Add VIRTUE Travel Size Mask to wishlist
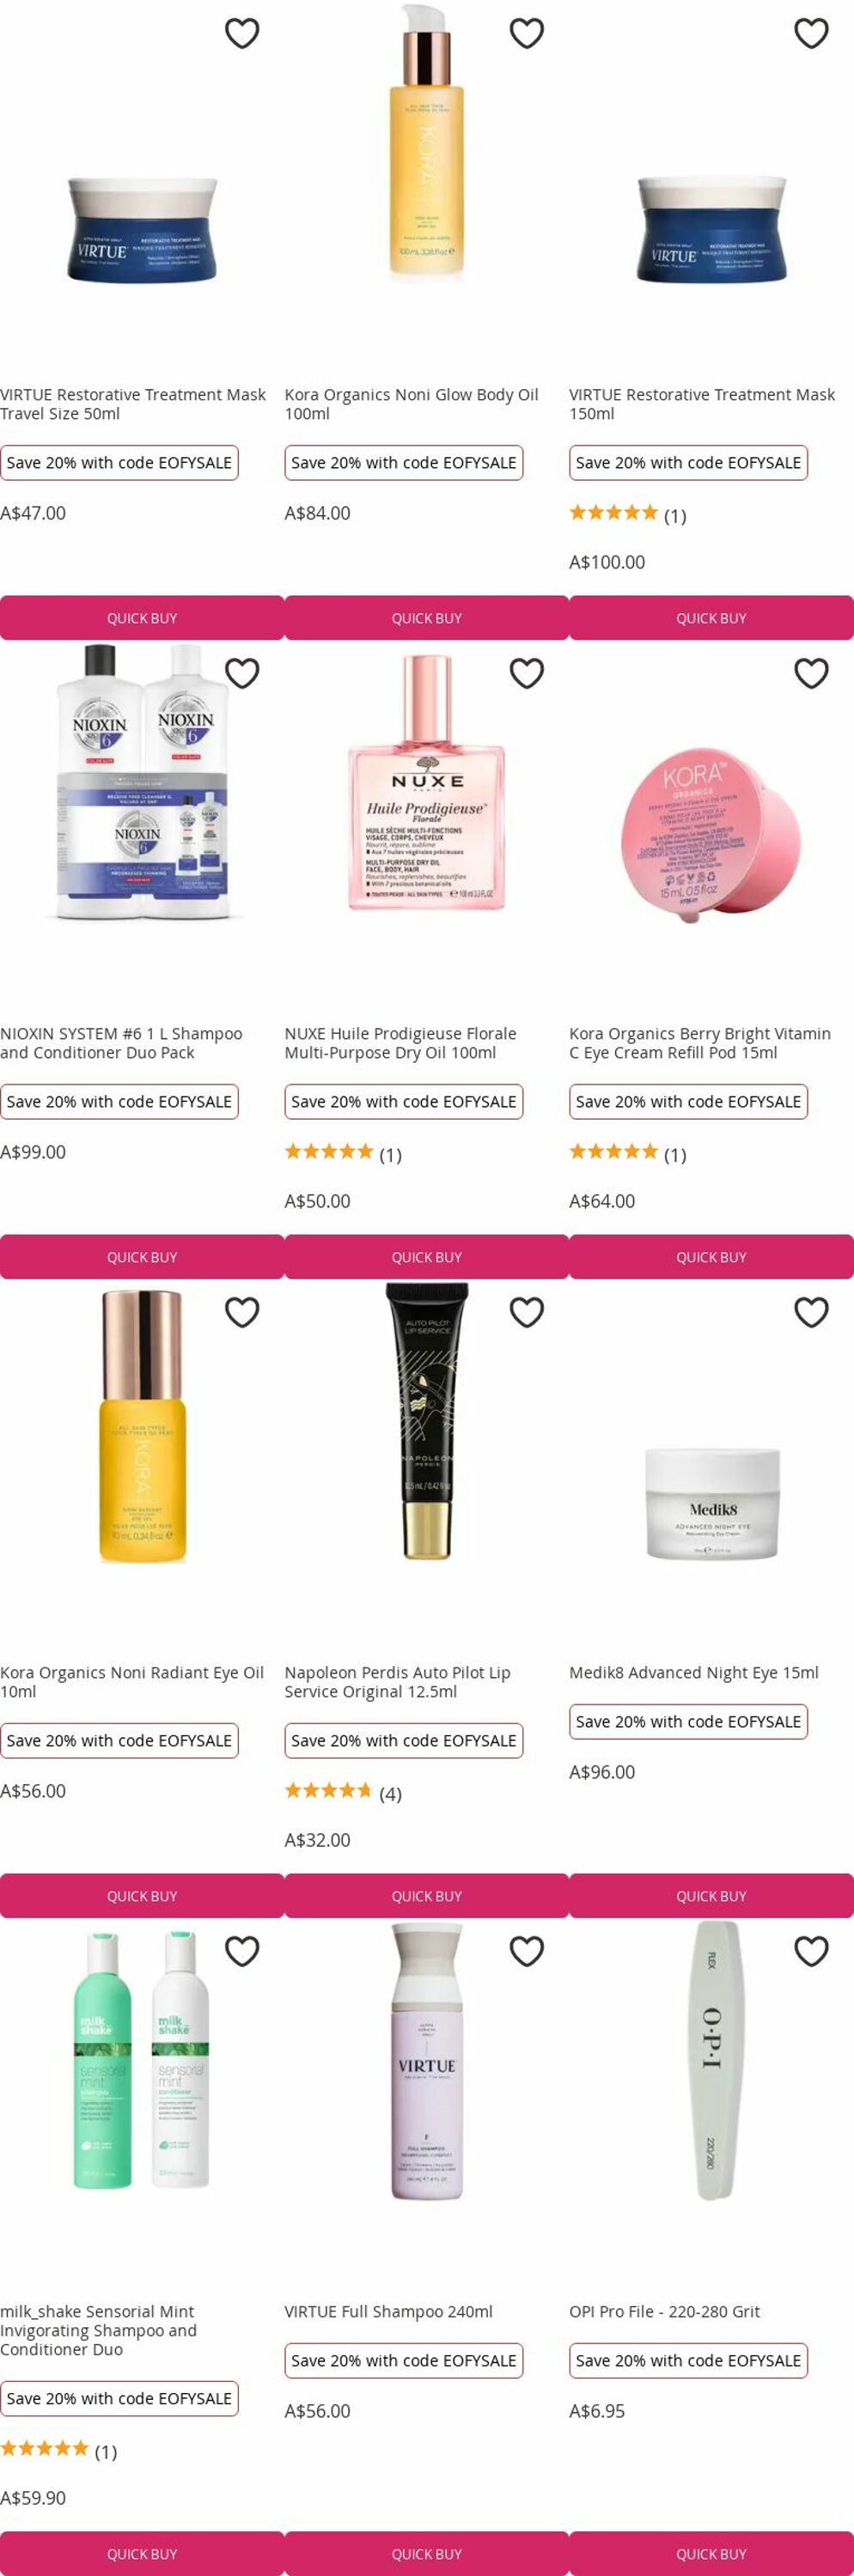The image size is (854, 2576). click(x=242, y=33)
